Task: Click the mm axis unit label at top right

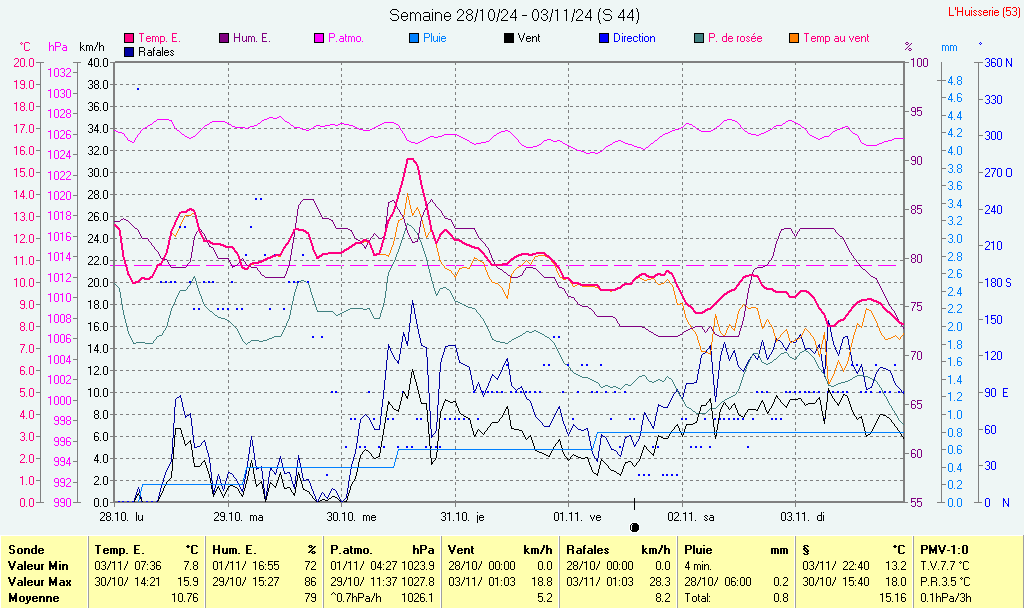Action: 950,48
